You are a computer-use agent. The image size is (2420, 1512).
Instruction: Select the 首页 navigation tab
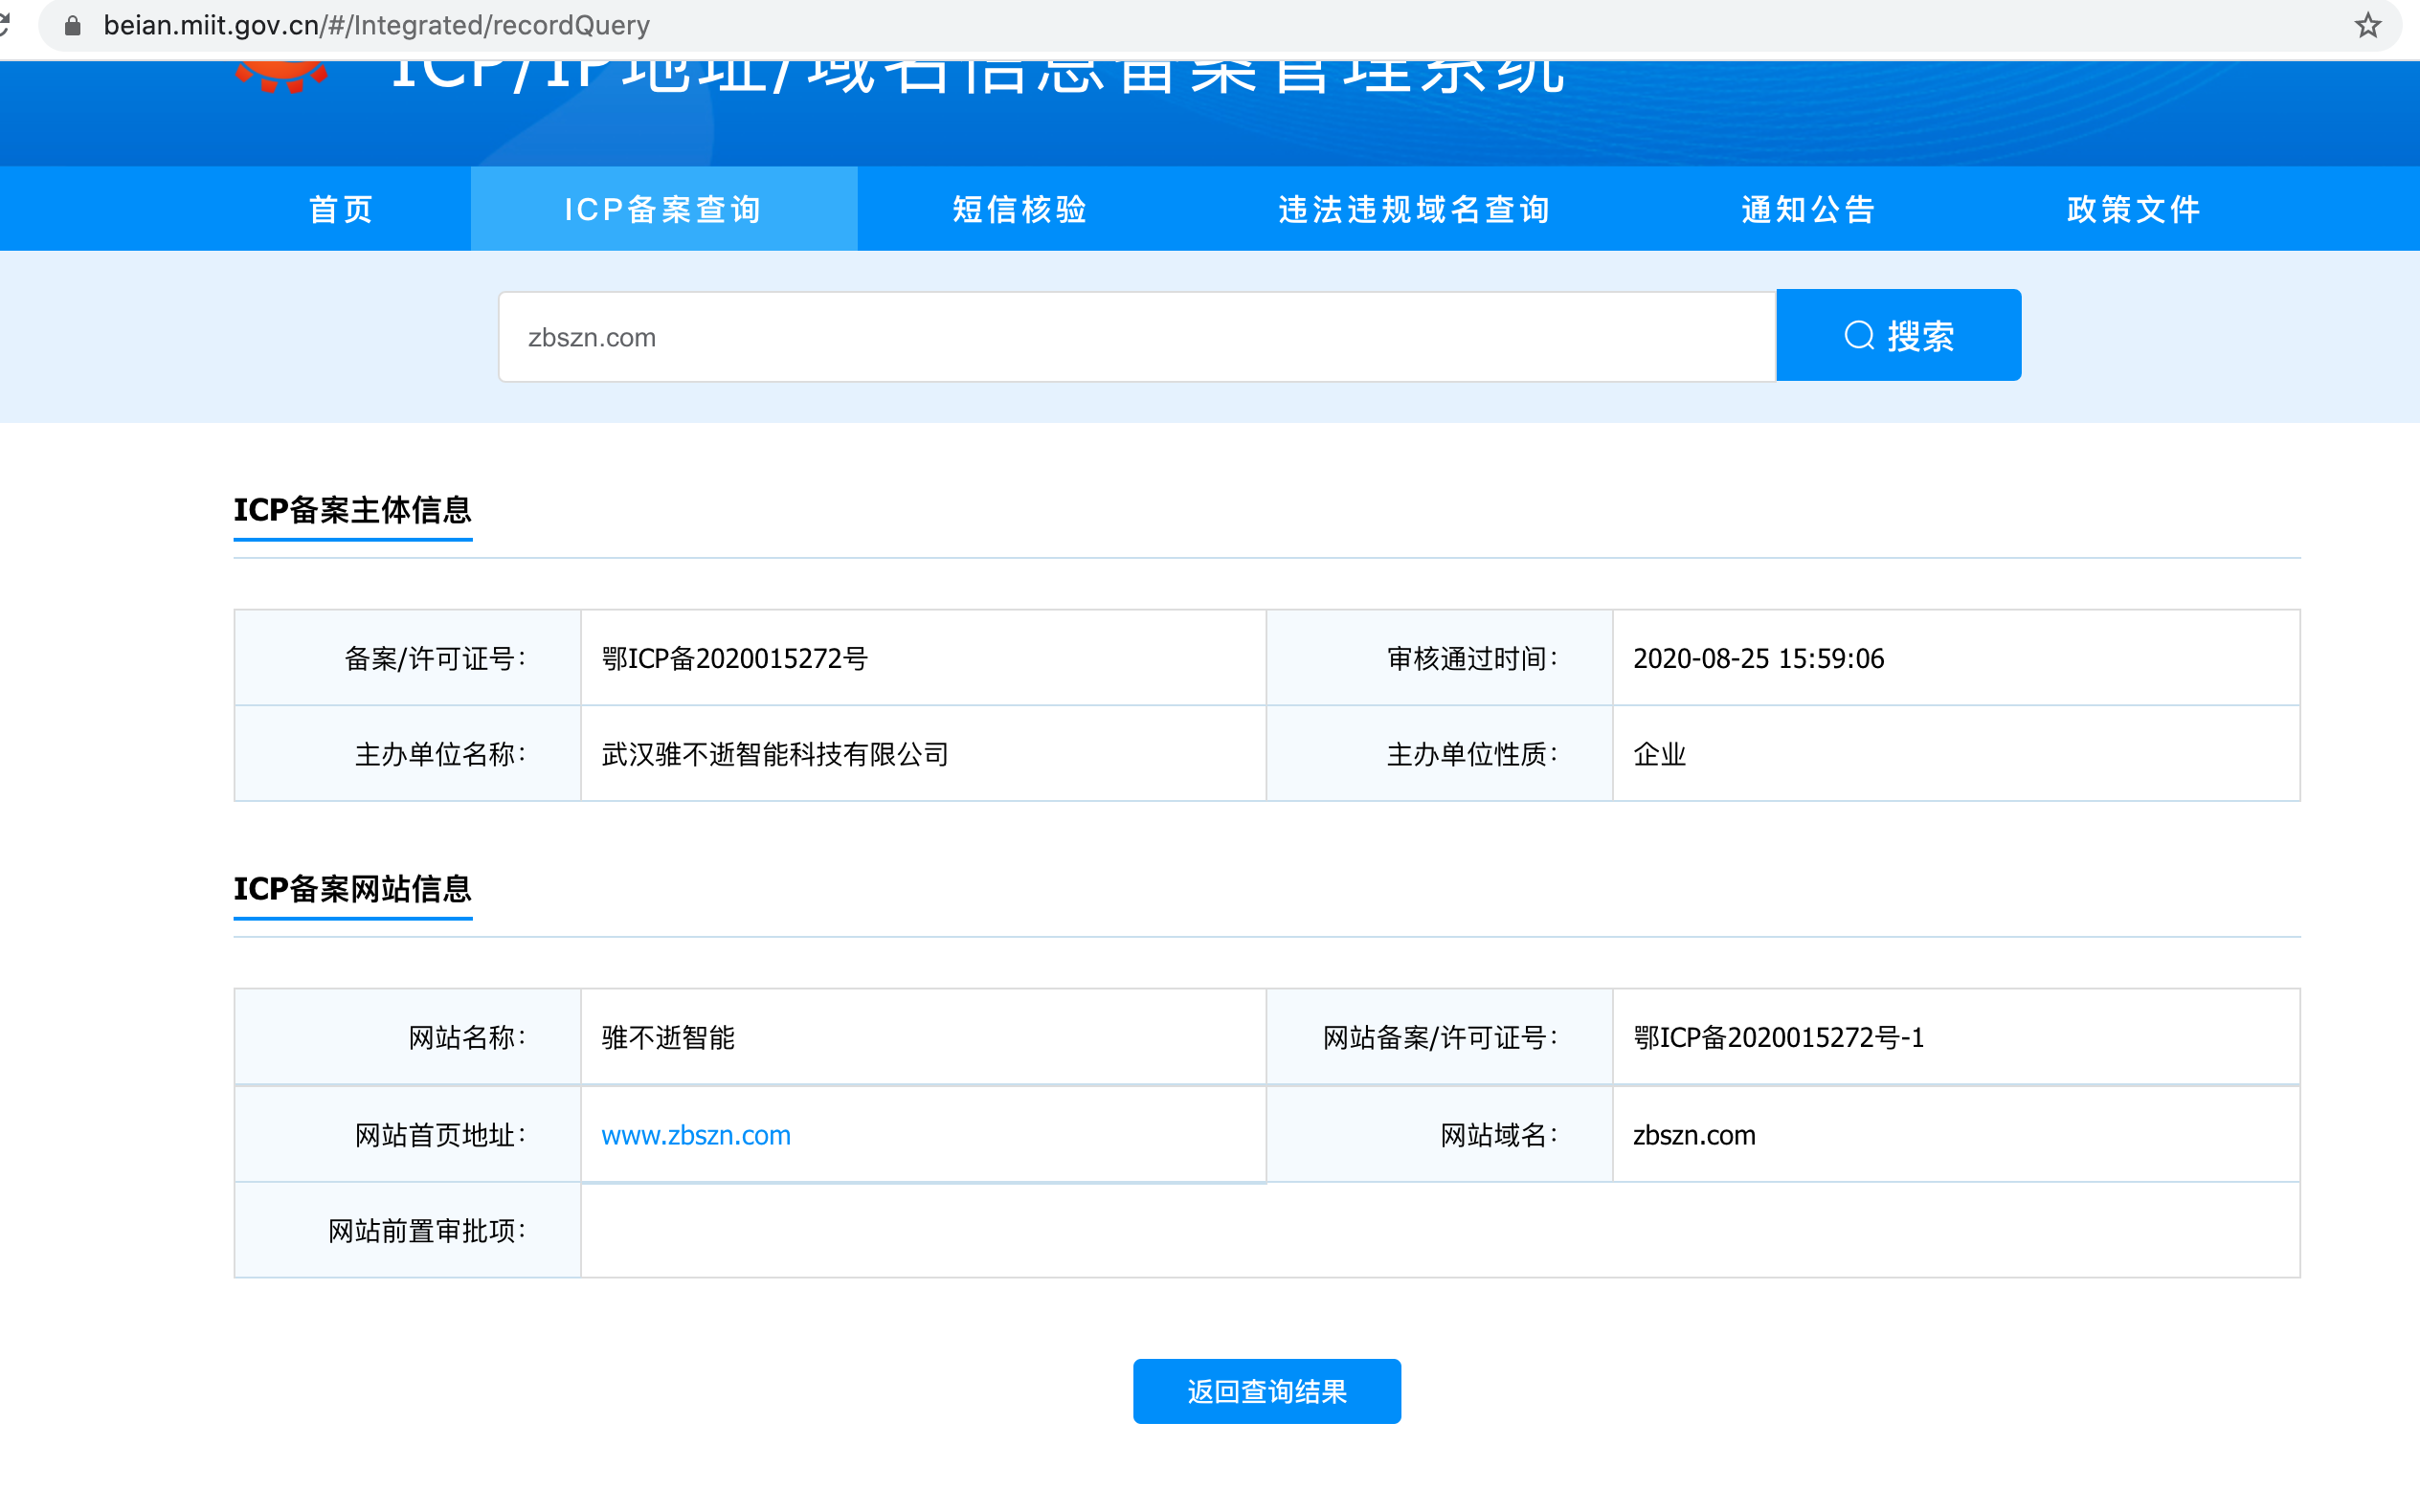click(339, 209)
